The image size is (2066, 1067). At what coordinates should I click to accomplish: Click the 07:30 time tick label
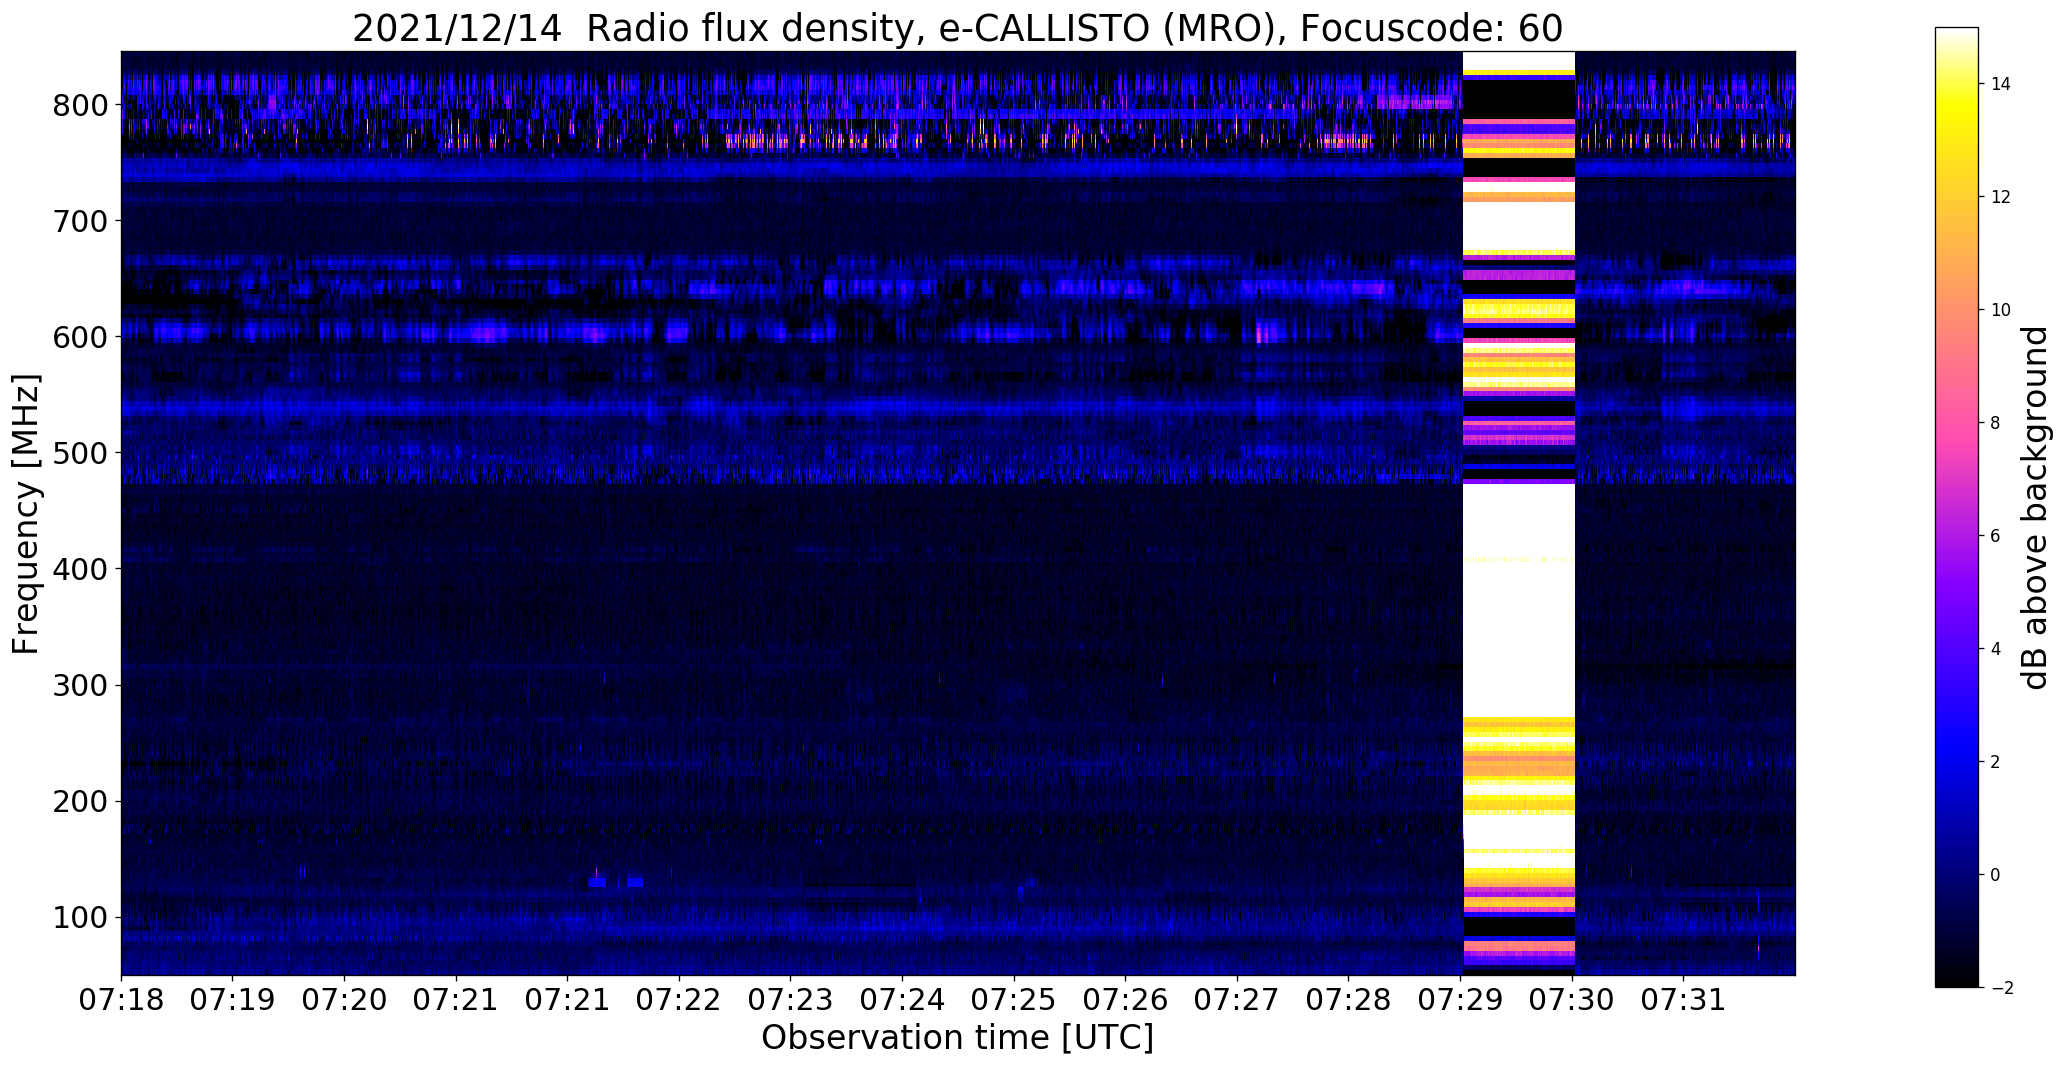1573,1000
